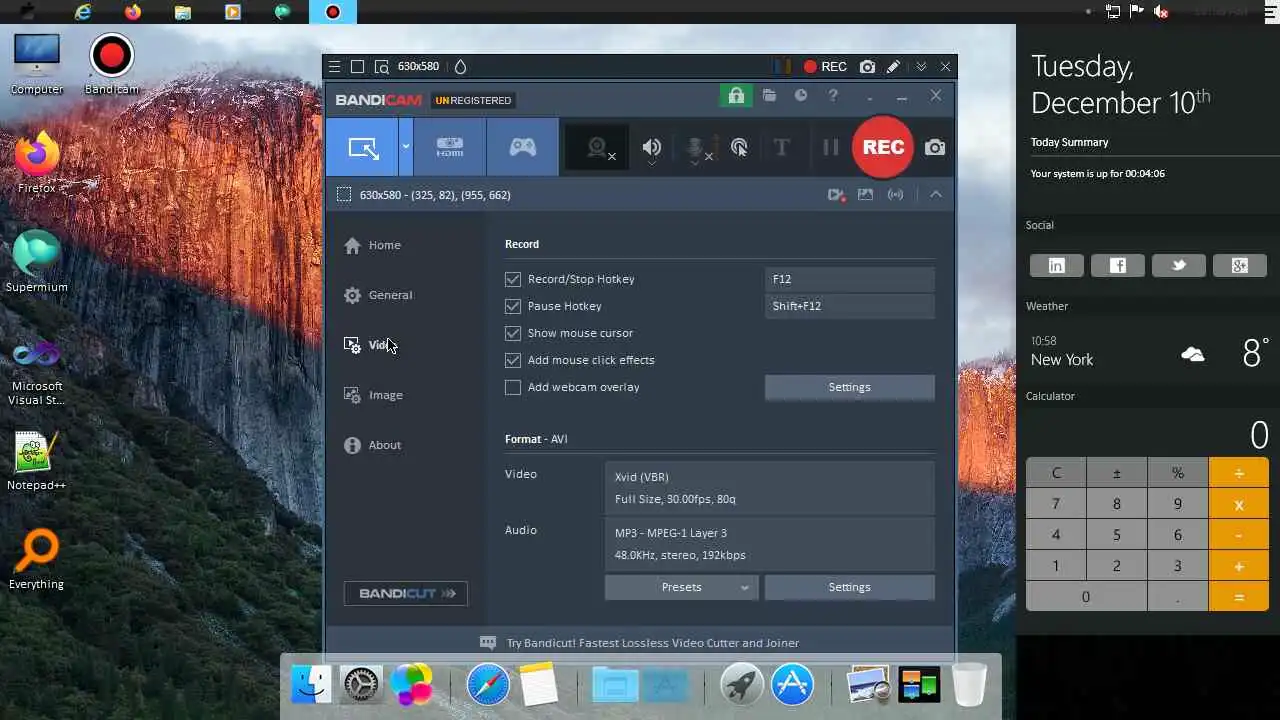Switch to Game Recording mode gamepad icon

(x=523, y=147)
